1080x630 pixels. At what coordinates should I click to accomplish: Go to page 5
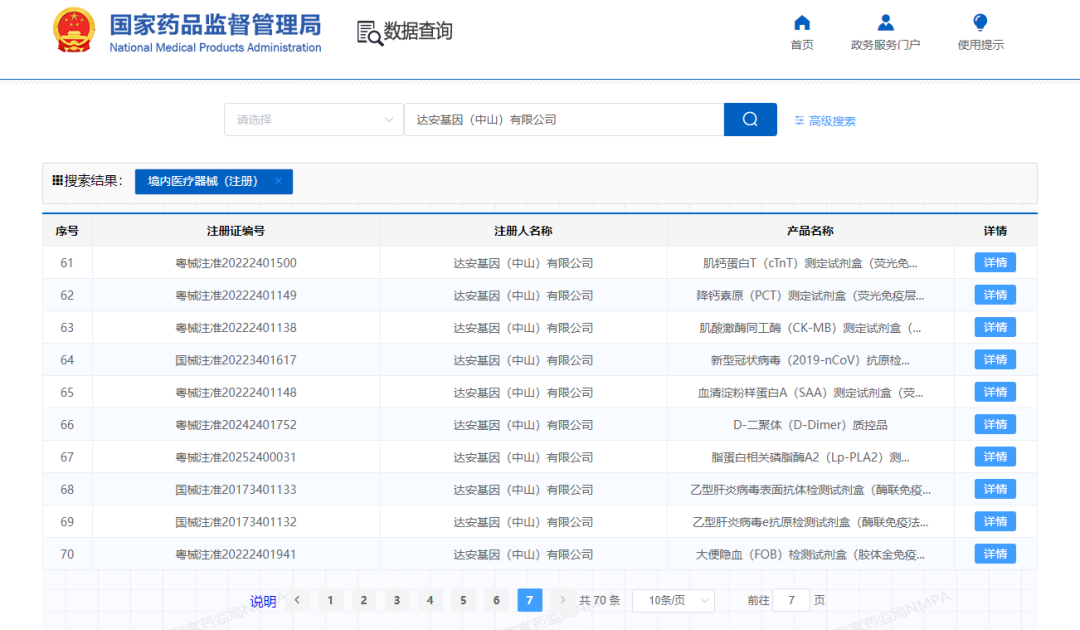(463, 600)
